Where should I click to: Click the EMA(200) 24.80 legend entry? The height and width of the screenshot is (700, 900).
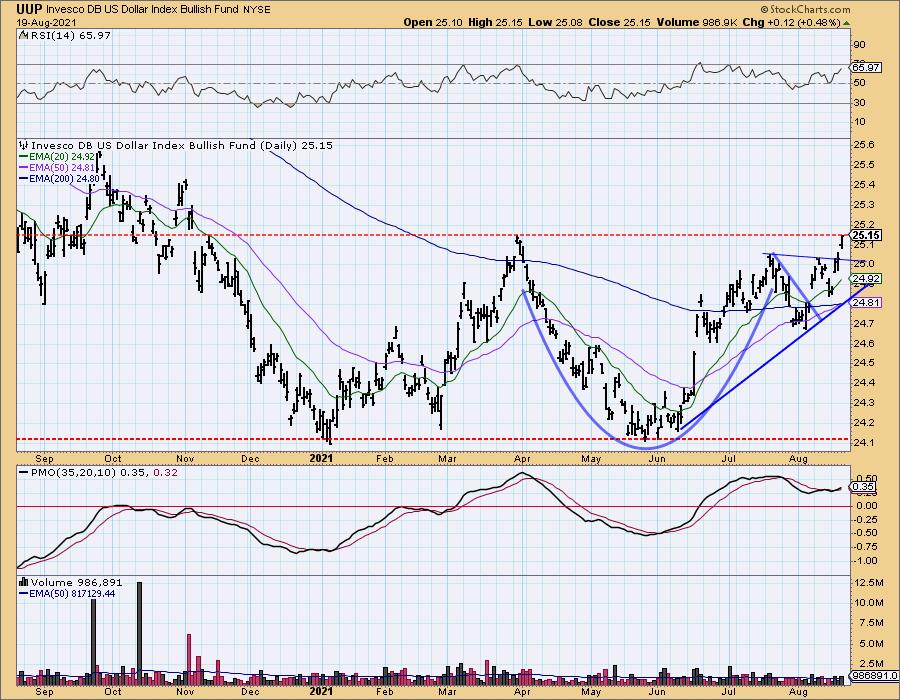click(64, 178)
